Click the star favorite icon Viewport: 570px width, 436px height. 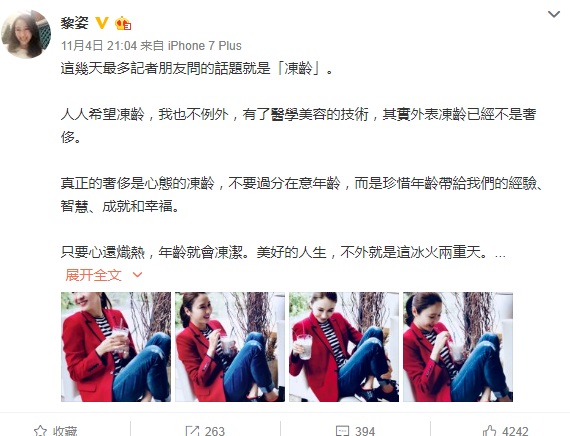40,431
